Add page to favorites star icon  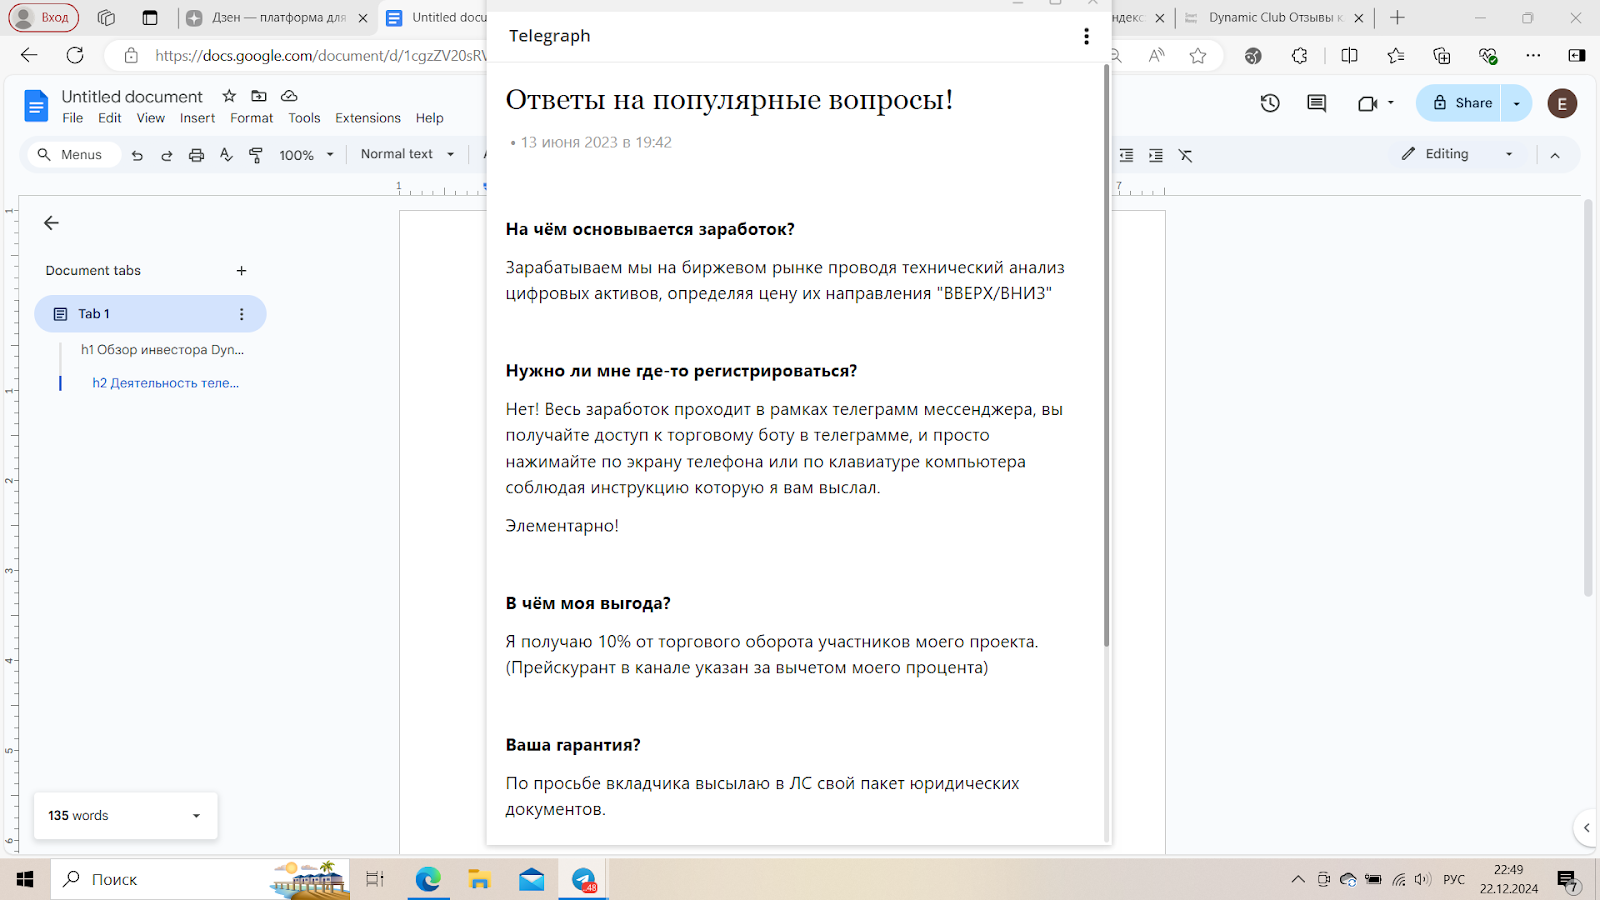click(x=1198, y=56)
